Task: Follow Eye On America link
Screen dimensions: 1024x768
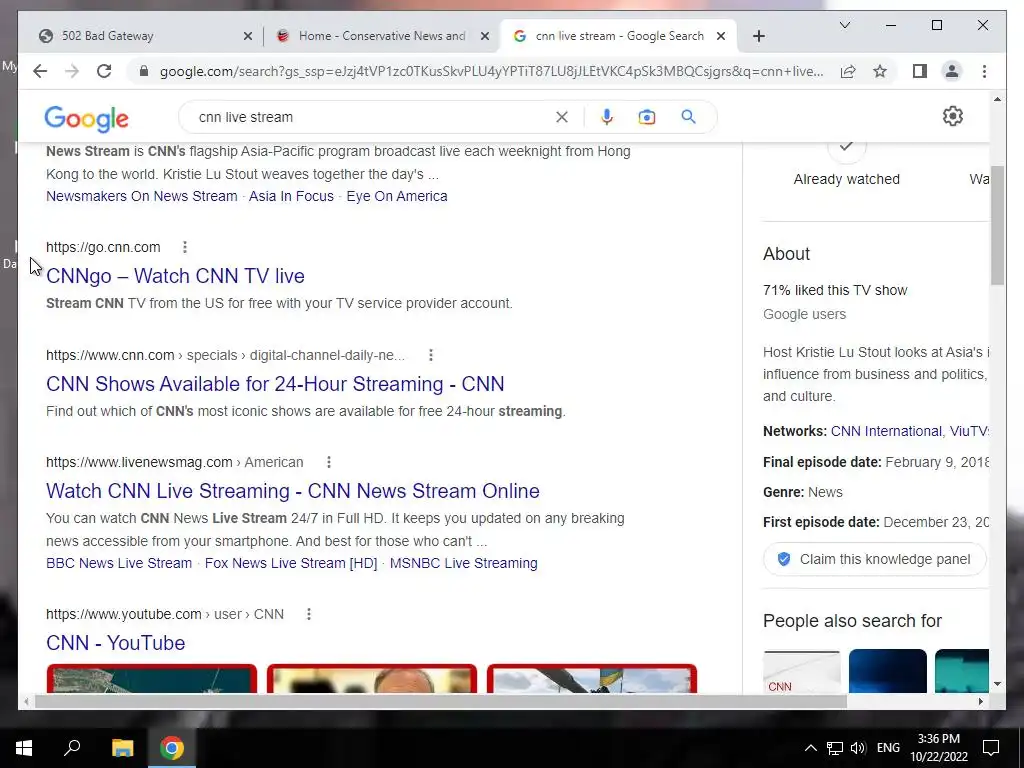Action: [397, 196]
